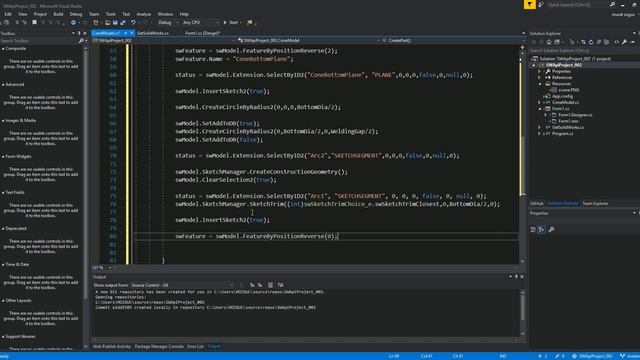Image resolution: width=640 pixels, height=360 pixels.
Task: Collapse the Deprecated toolbox group
Action: (3, 229)
